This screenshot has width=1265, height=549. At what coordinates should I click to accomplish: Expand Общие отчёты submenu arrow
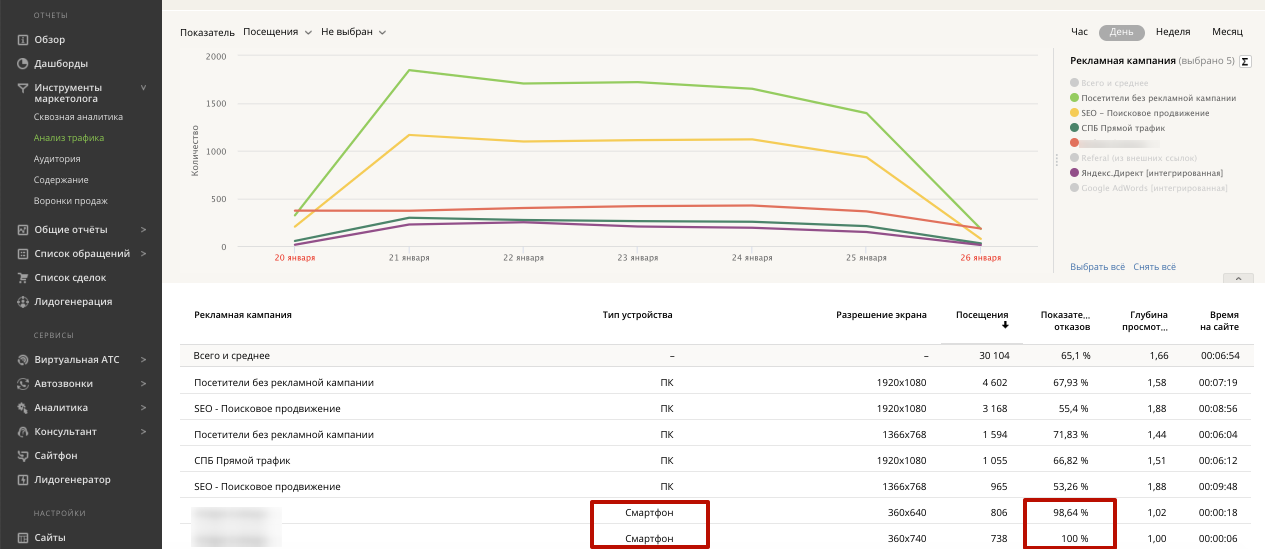[x=143, y=230]
